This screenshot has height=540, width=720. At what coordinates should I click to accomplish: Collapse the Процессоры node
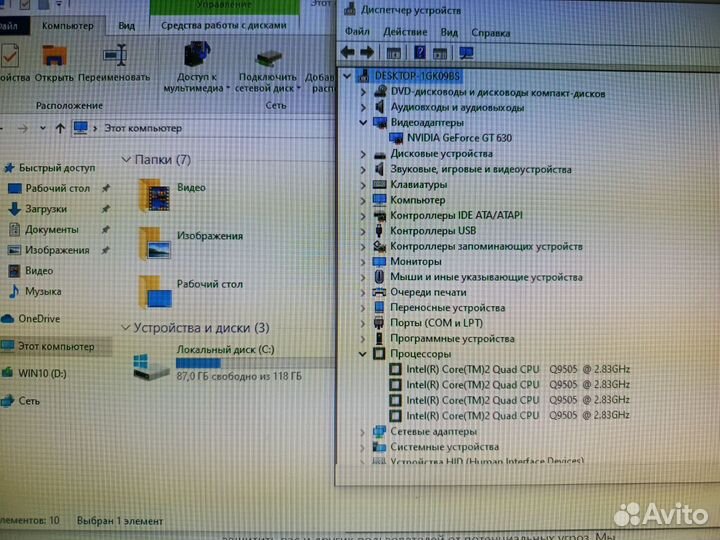pyautogui.click(x=363, y=354)
